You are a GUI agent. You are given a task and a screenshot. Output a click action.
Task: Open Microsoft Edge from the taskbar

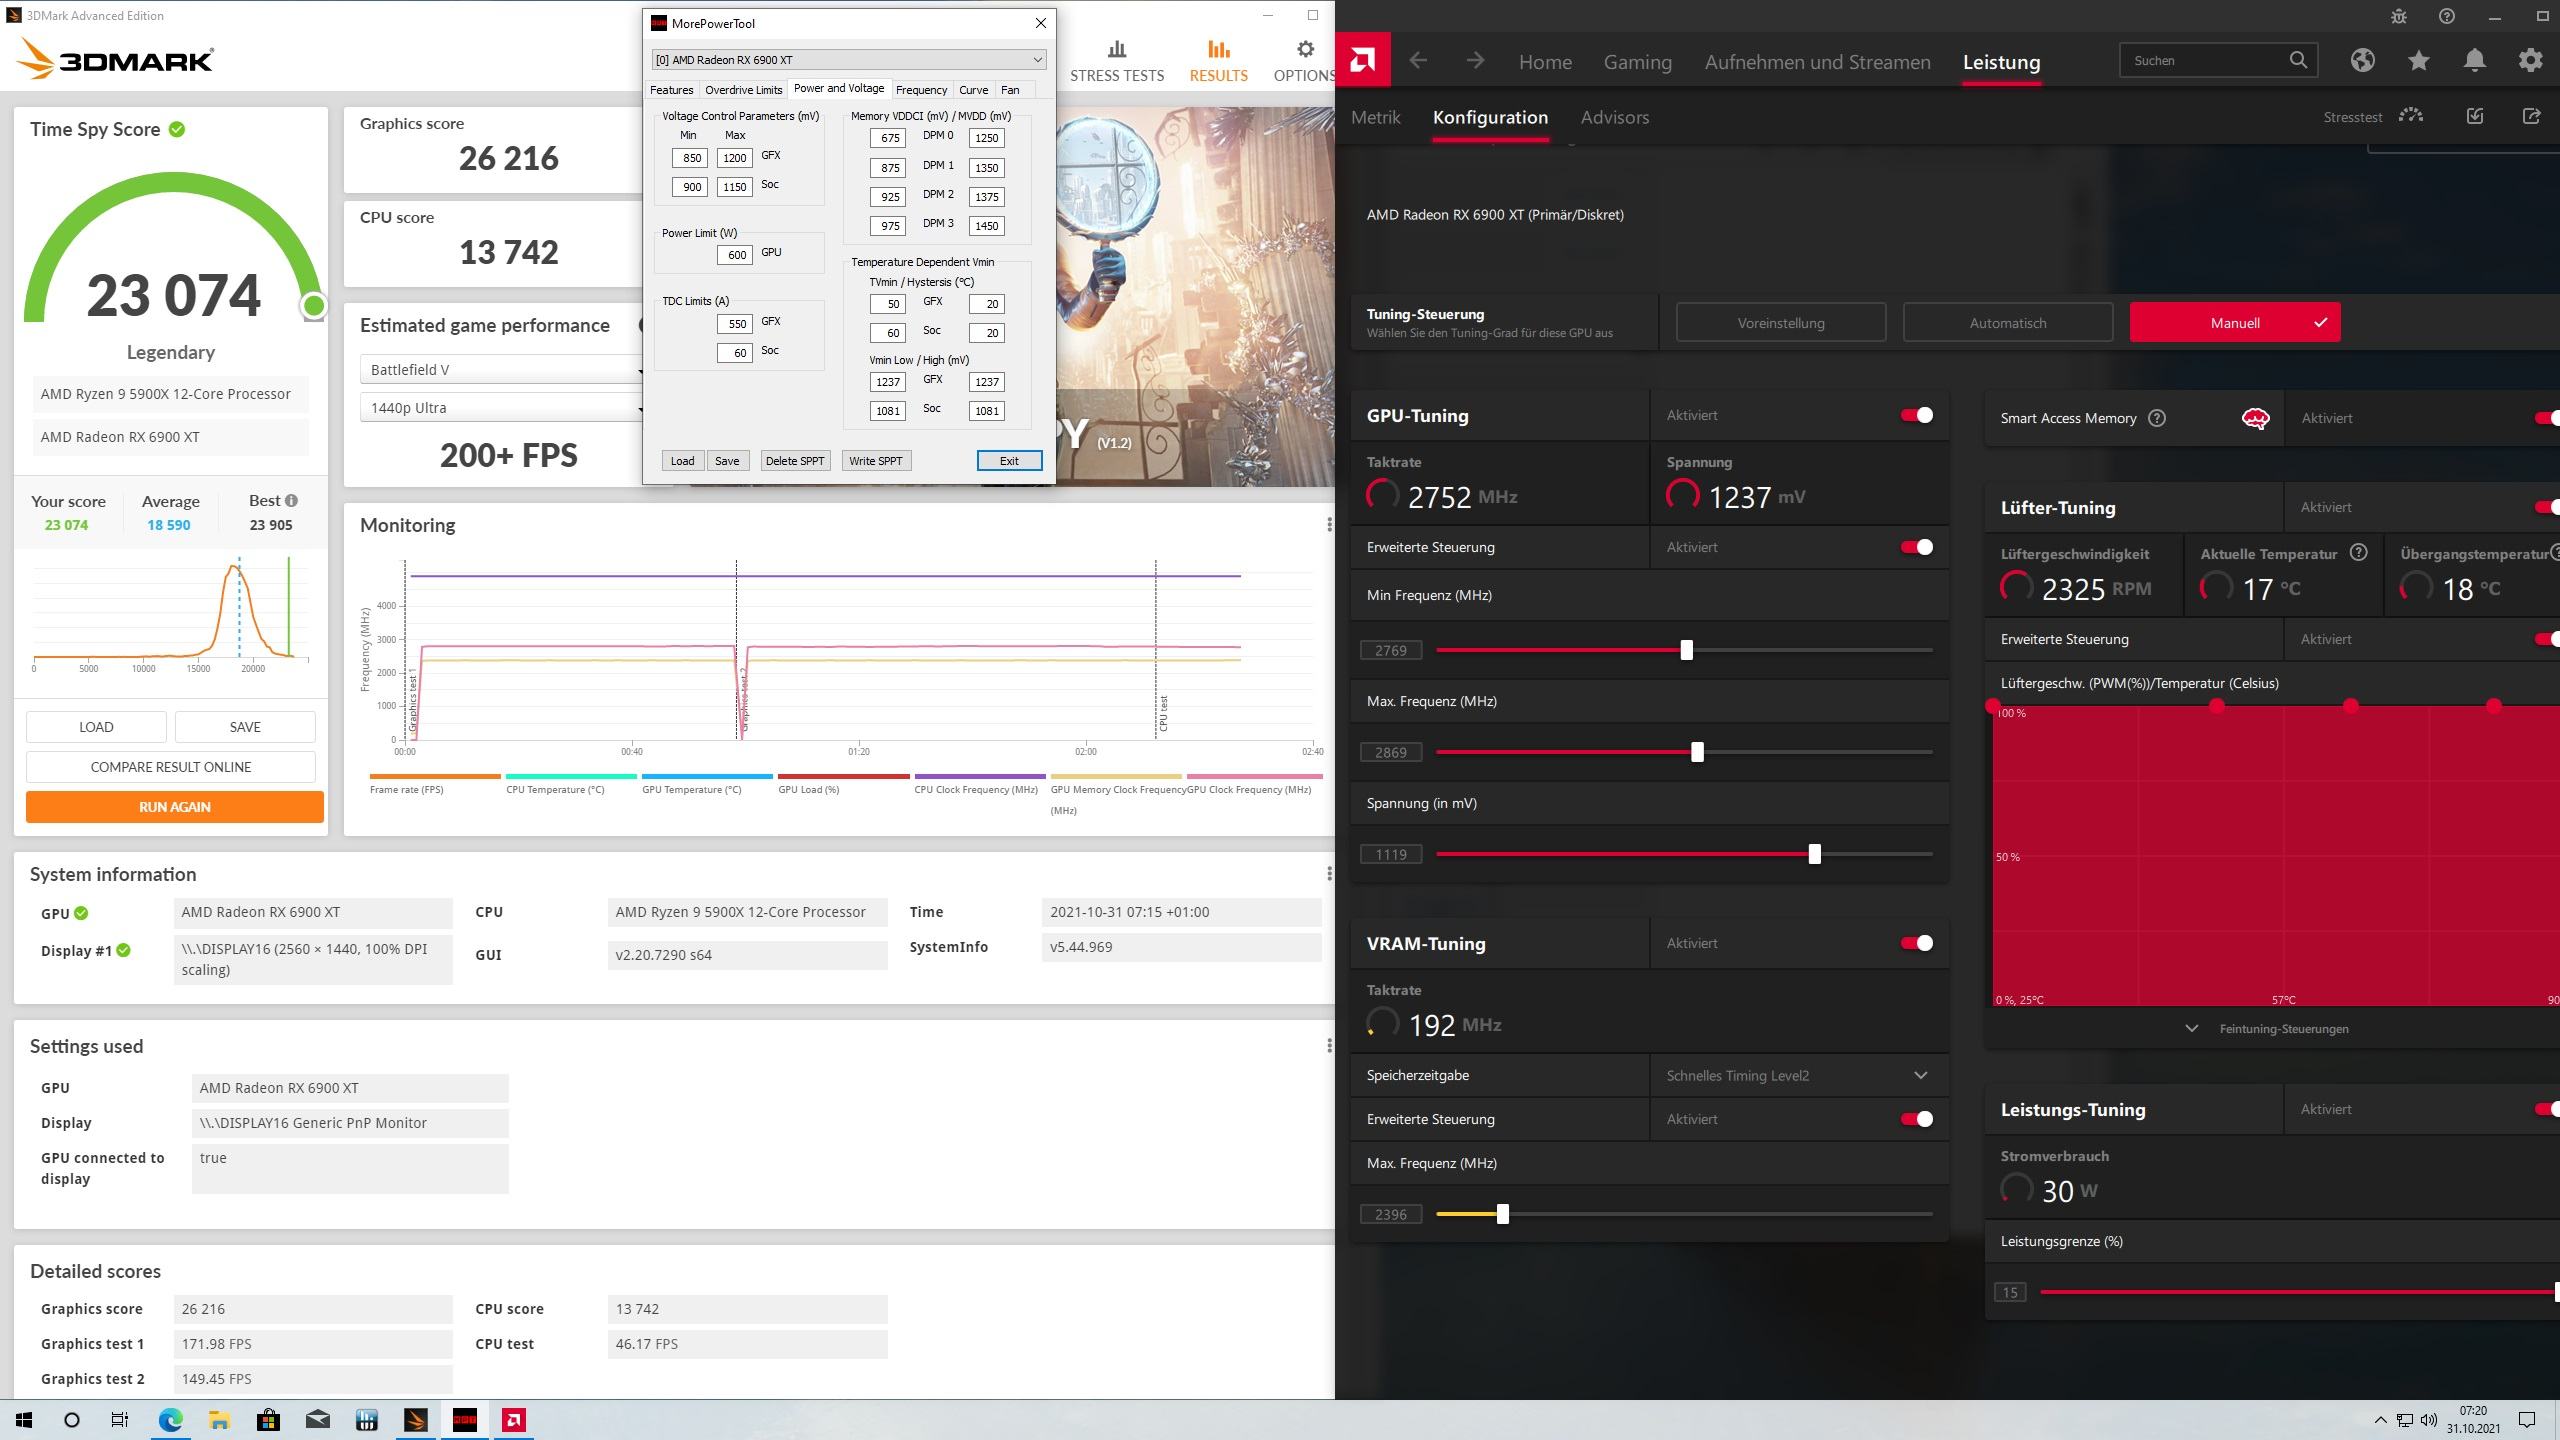click(x=170, y=1420)
